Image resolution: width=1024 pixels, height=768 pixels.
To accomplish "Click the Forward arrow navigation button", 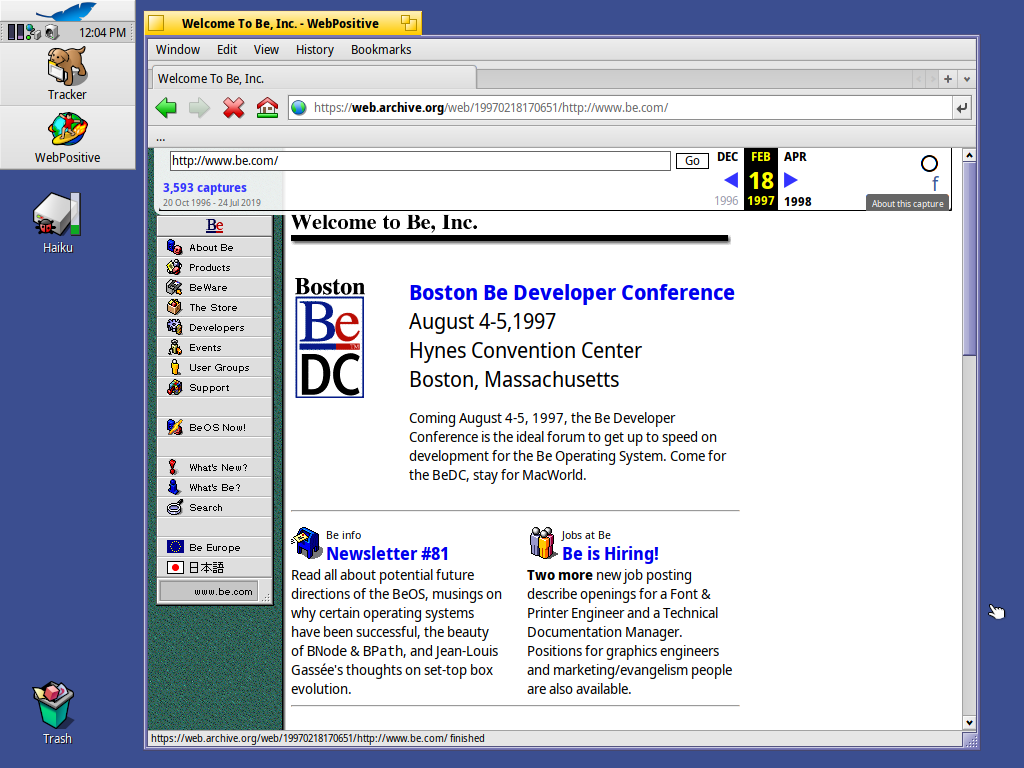I will tap(199, 108).
